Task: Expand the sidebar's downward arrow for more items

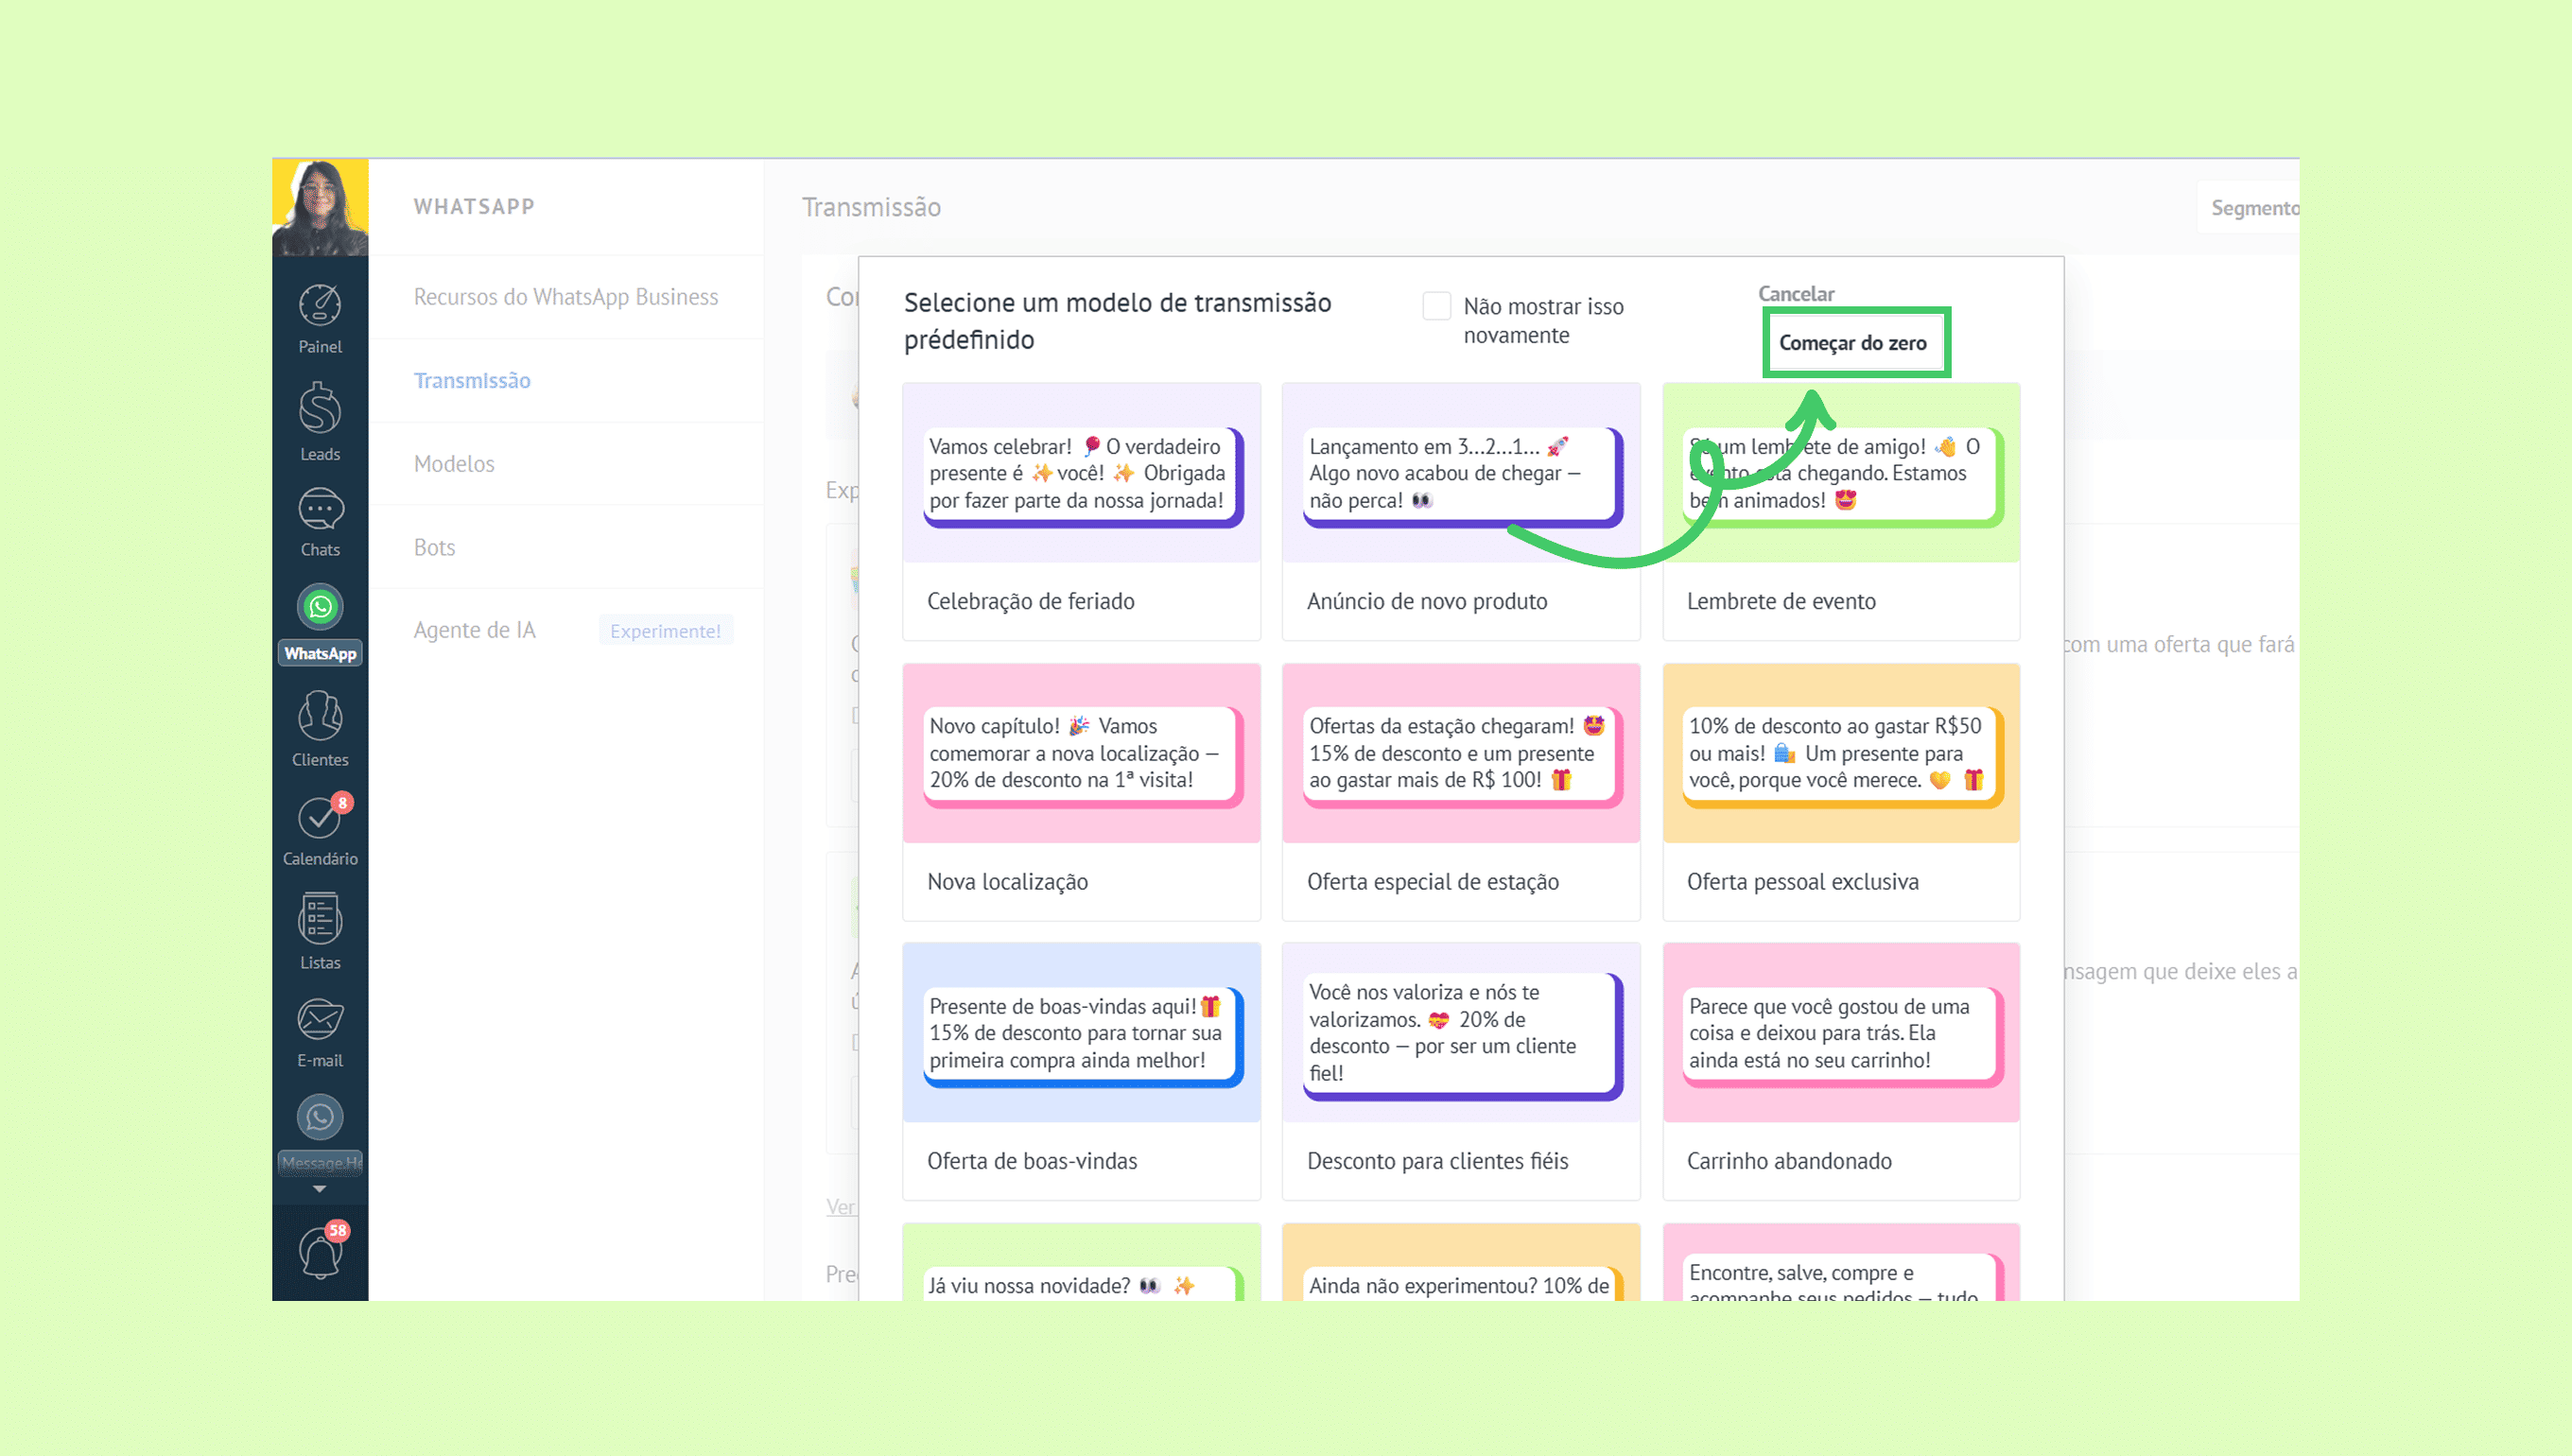Action: coord(320,1189)
